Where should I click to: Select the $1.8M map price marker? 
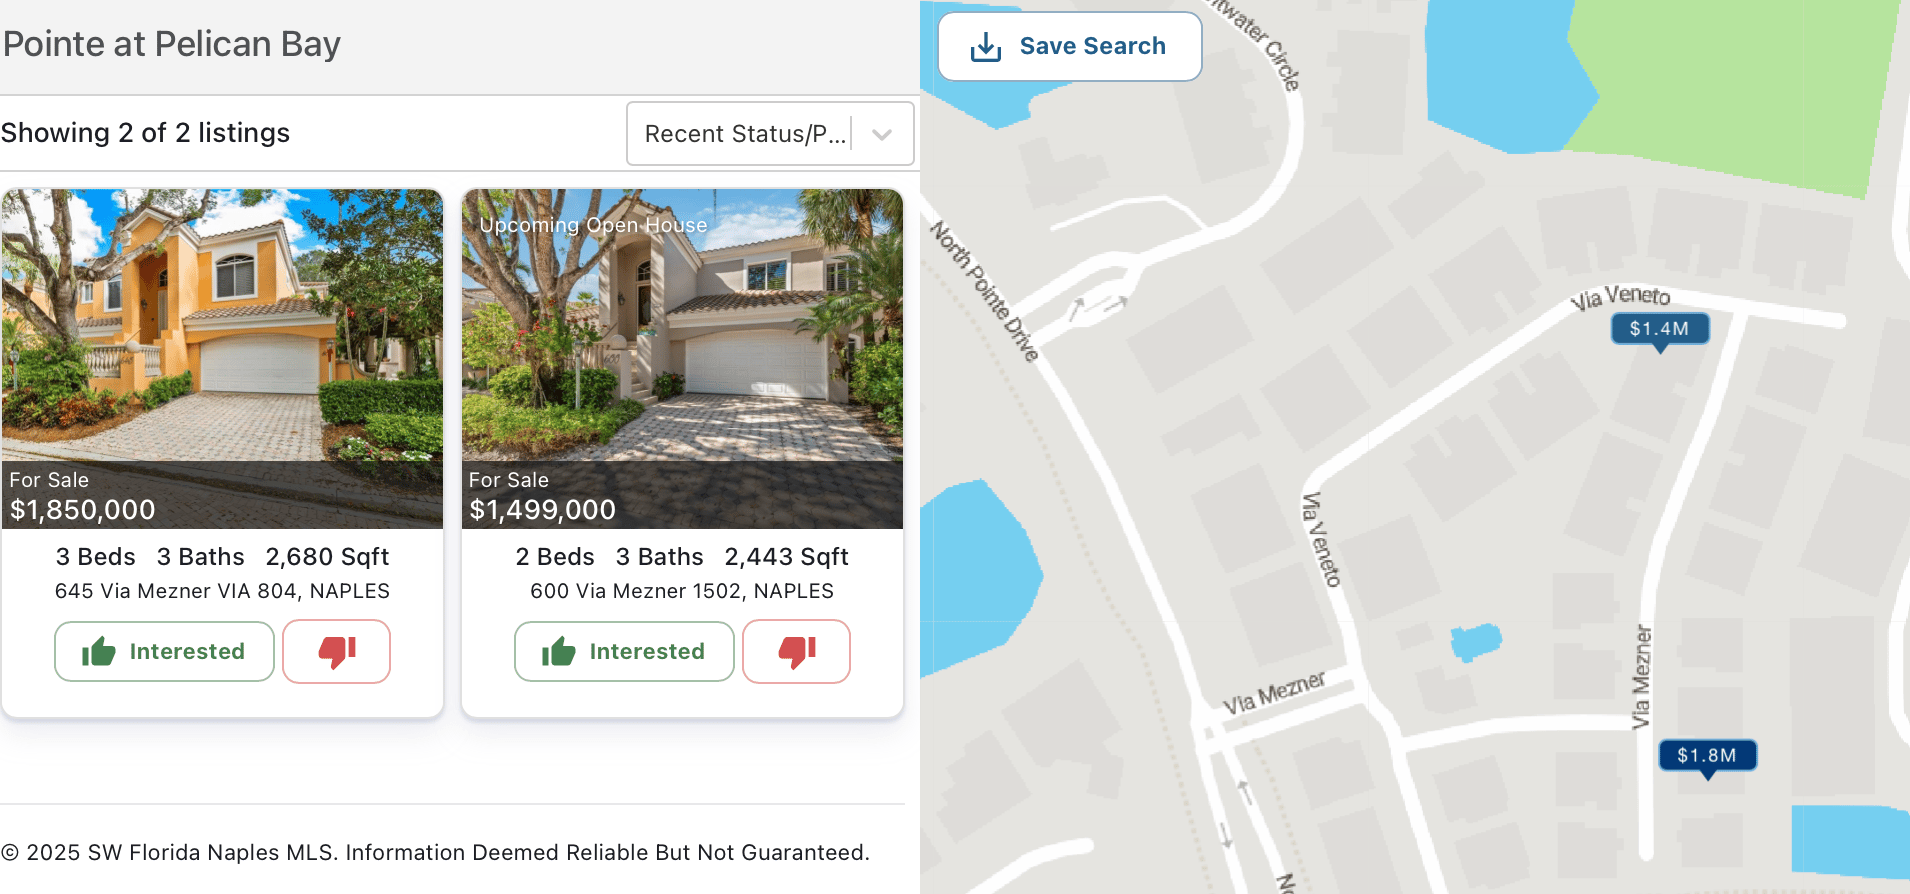coord(1708,757)
